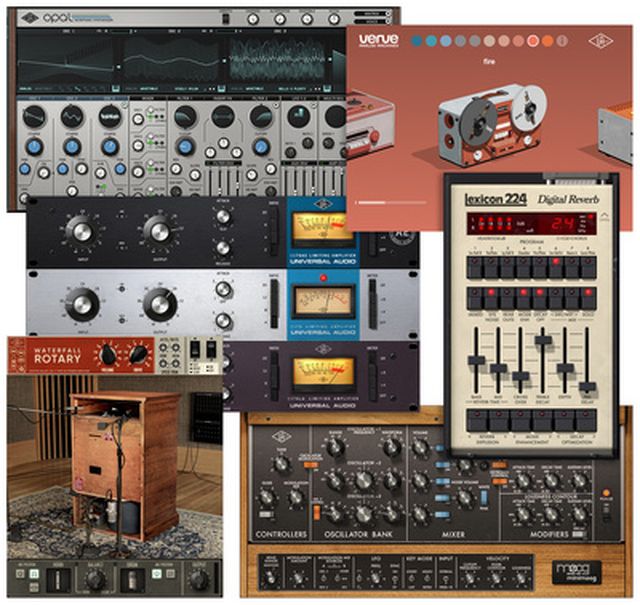The image size is (640, 605).
Task: Click Minimoog CONTROLLERS section label
Action: (281, 534)
